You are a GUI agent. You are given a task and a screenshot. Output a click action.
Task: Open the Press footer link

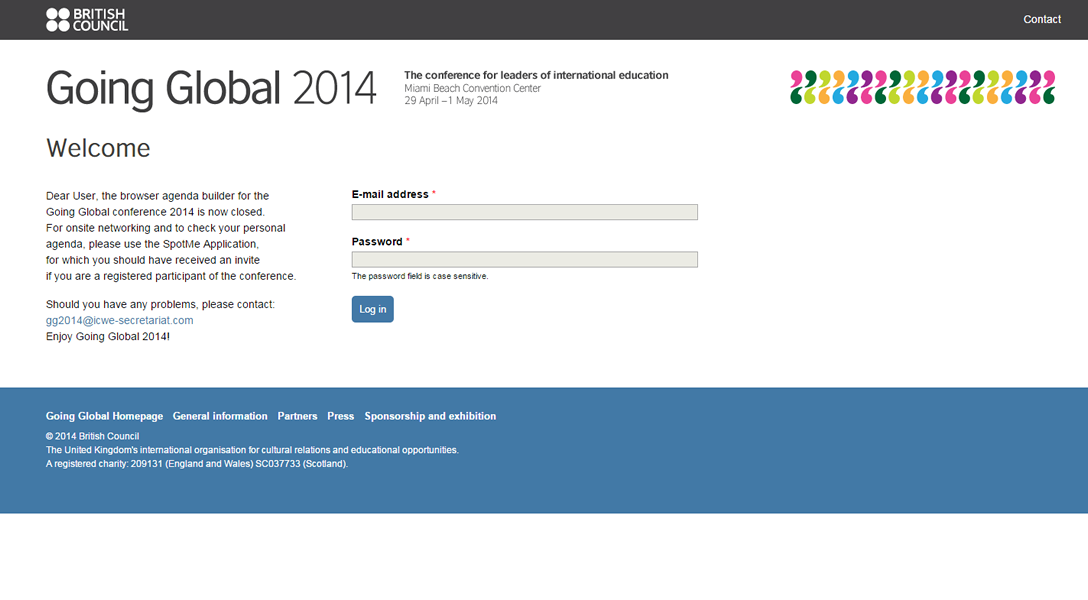(341, 416)
